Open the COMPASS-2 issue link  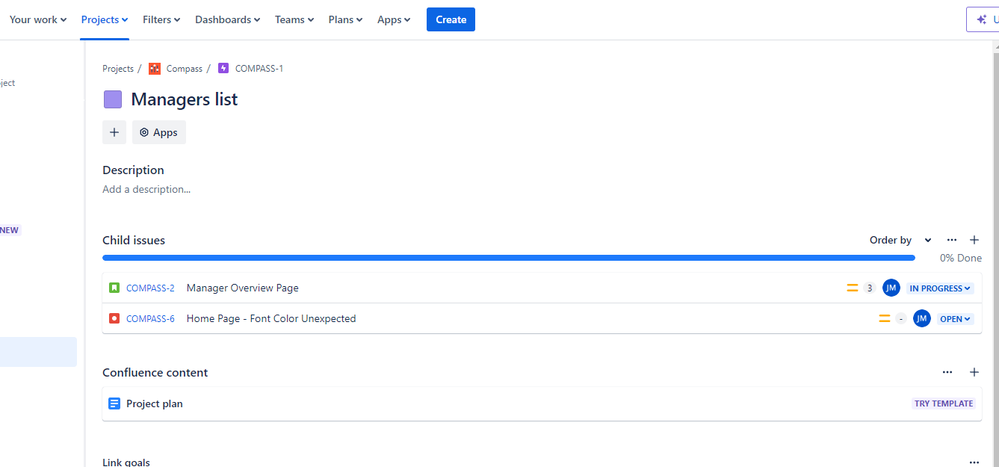pyautogui.click(x=150, y=288)
